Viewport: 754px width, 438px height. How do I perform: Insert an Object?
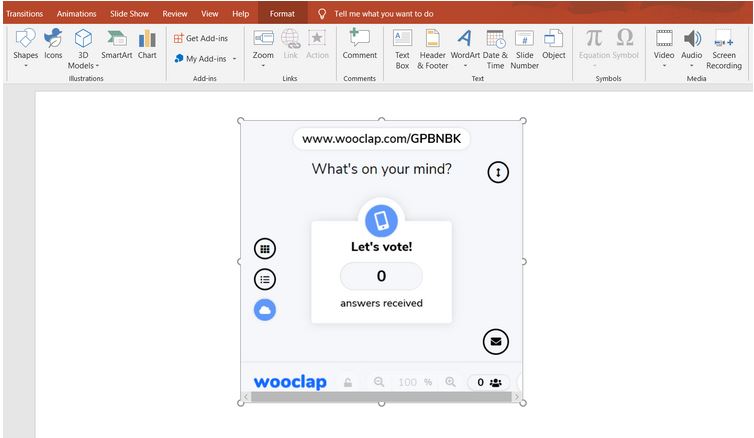(x=553, y=44)
